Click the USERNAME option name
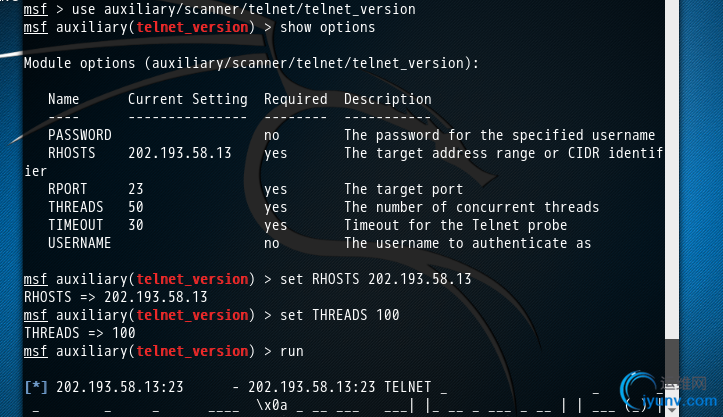The width and height of the screenshot is (723, 417). click(80, 243)
